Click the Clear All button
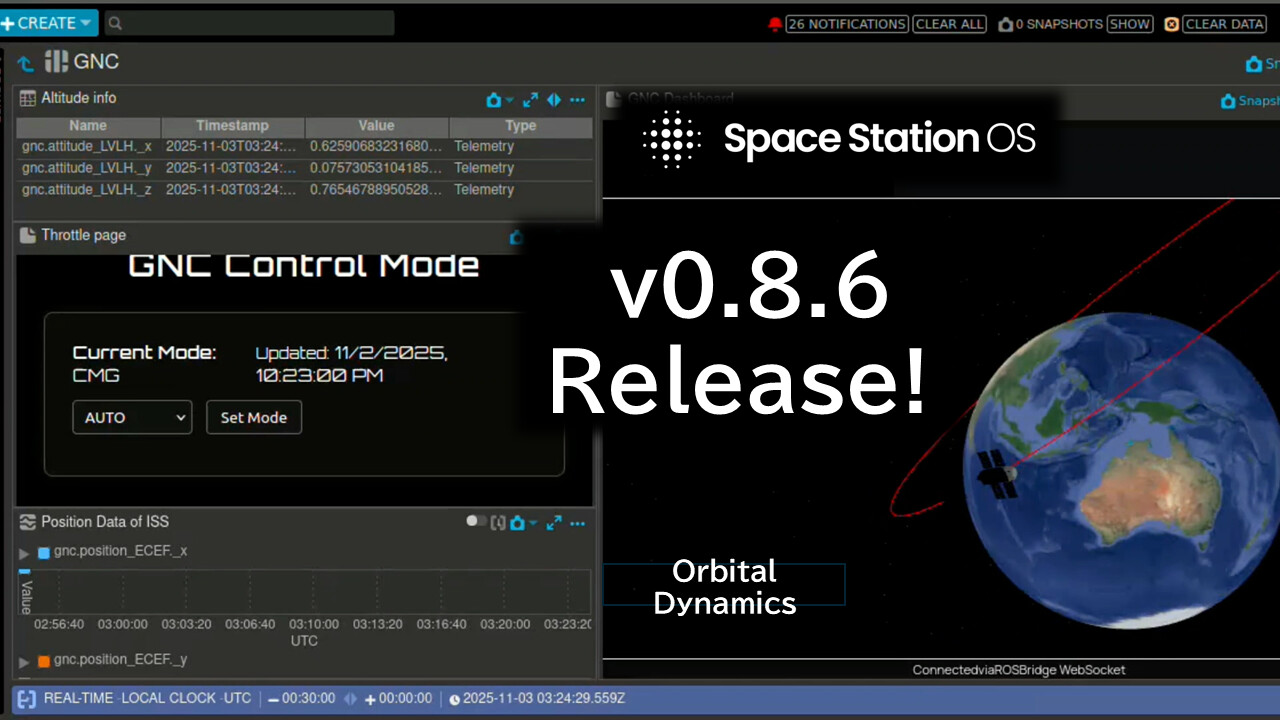Viewport: 1280px width, 720px height. point(950,24)
